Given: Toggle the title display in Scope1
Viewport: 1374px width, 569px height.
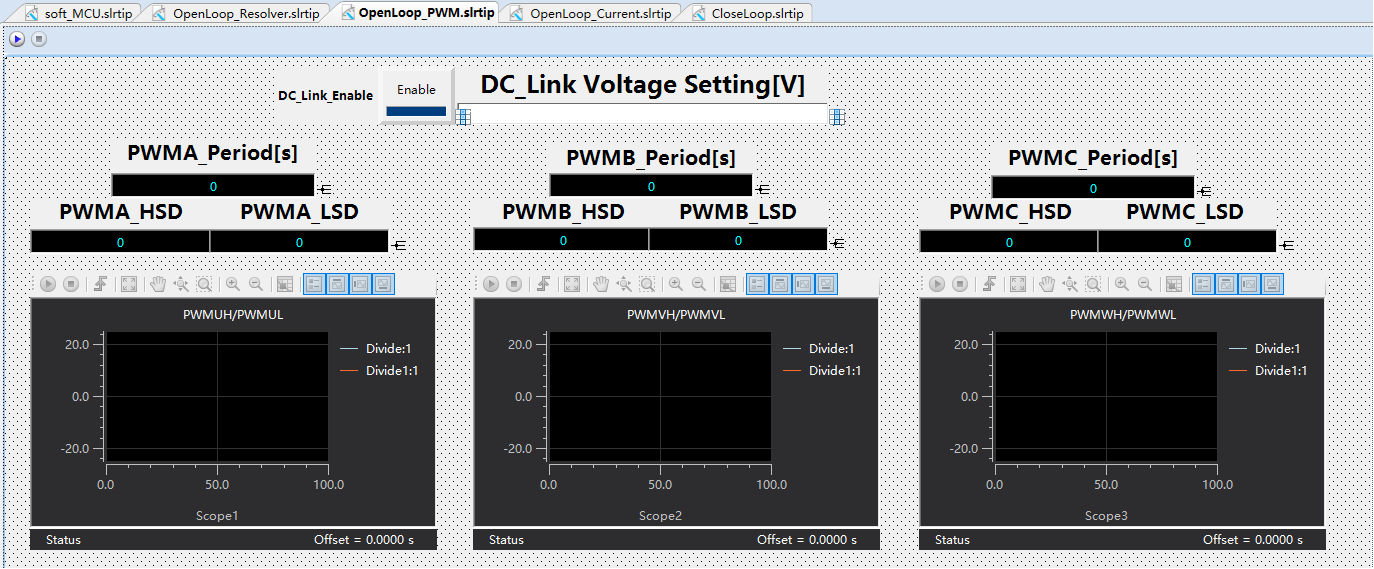Looking at the screenshot, I should pyautogui.click(x=337, y=284).
